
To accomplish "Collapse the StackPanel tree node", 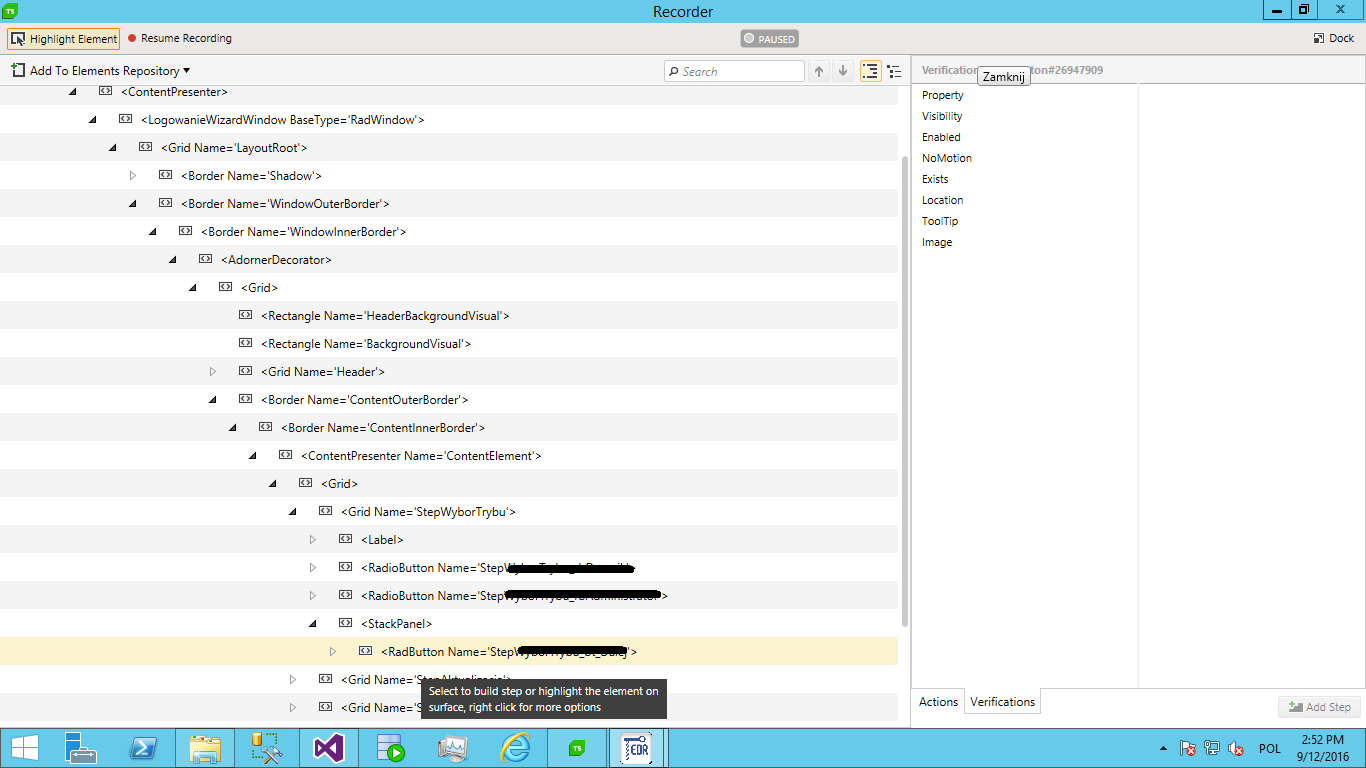I will pos(312,624).
